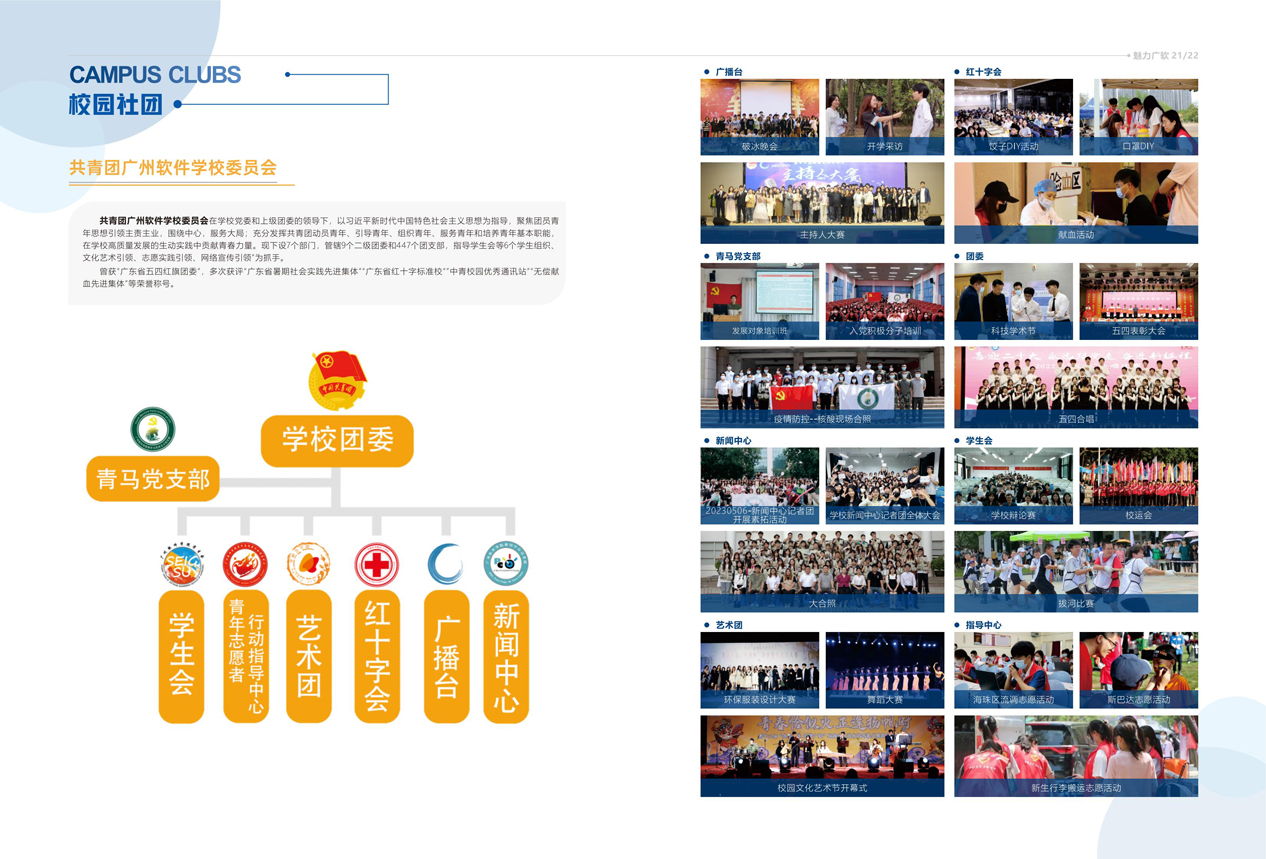Select the 口罩DIY photo
Screen dimensions: 1266x859
click(x=1139, y=117)
